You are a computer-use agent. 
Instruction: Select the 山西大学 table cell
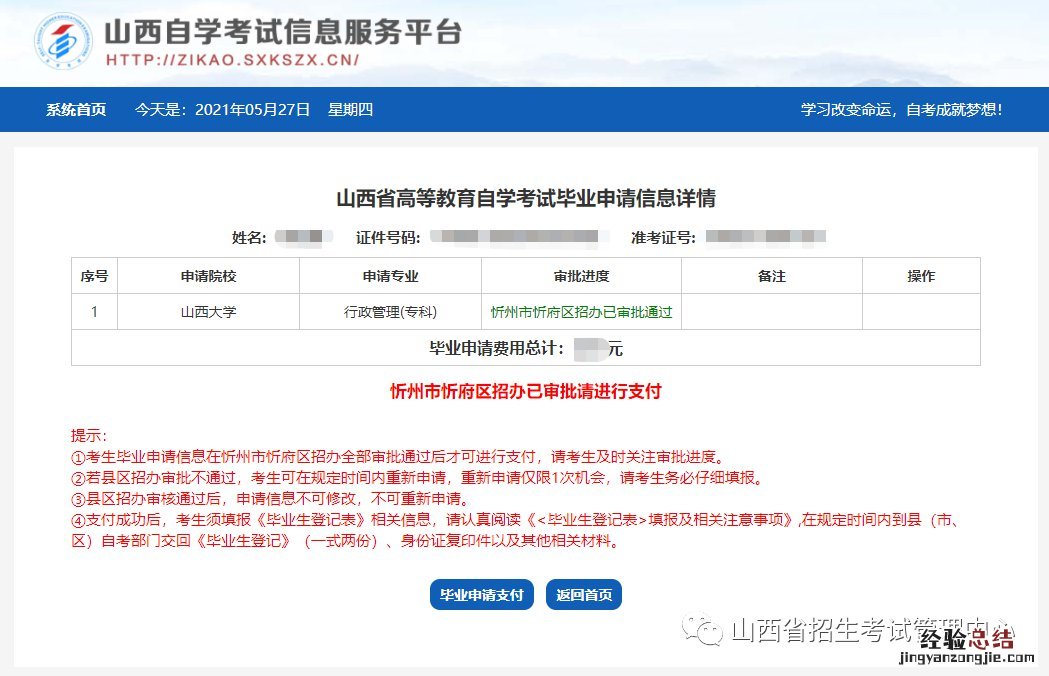point(208,312)
